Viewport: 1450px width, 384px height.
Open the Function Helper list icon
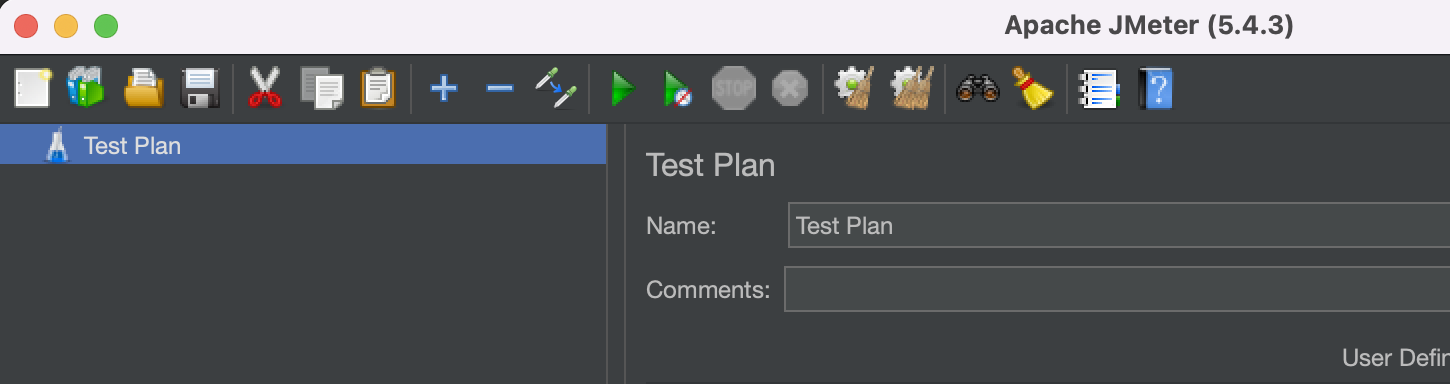tap(1098, 89)
